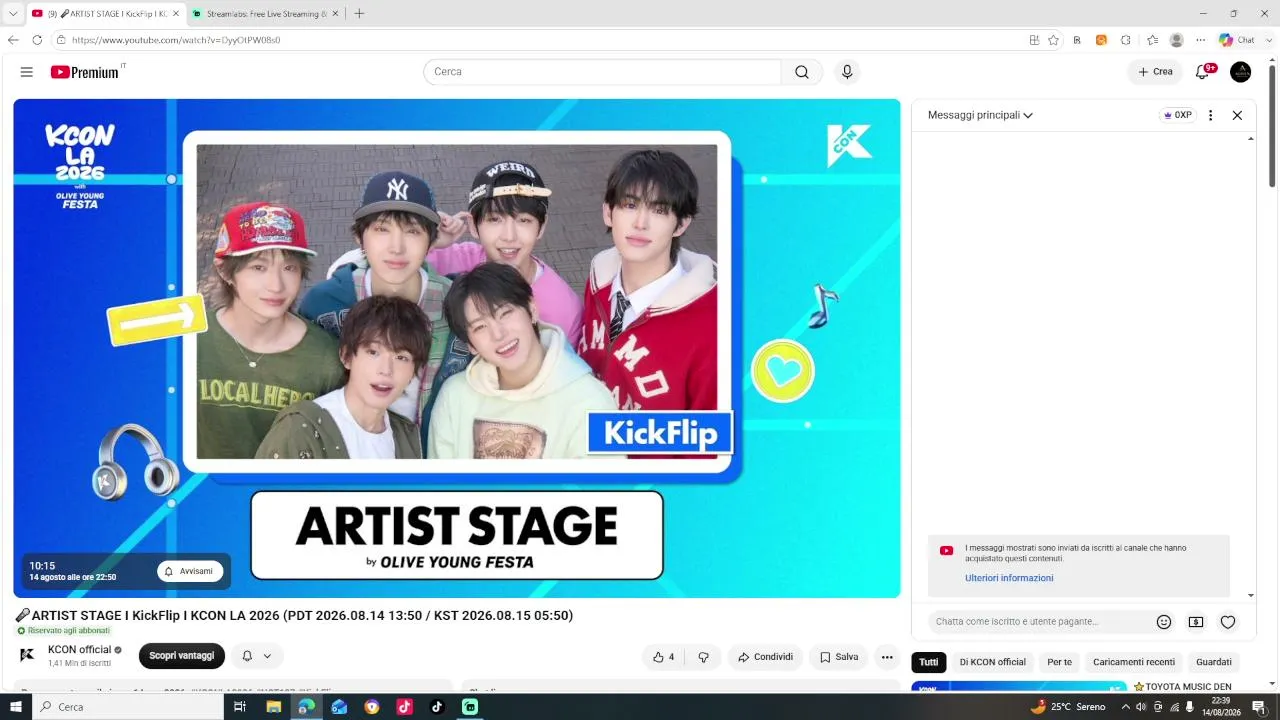The width and height of the screenshot is (1280, 720).
Task: Save the video with Salva
Action: pos(838,657)
